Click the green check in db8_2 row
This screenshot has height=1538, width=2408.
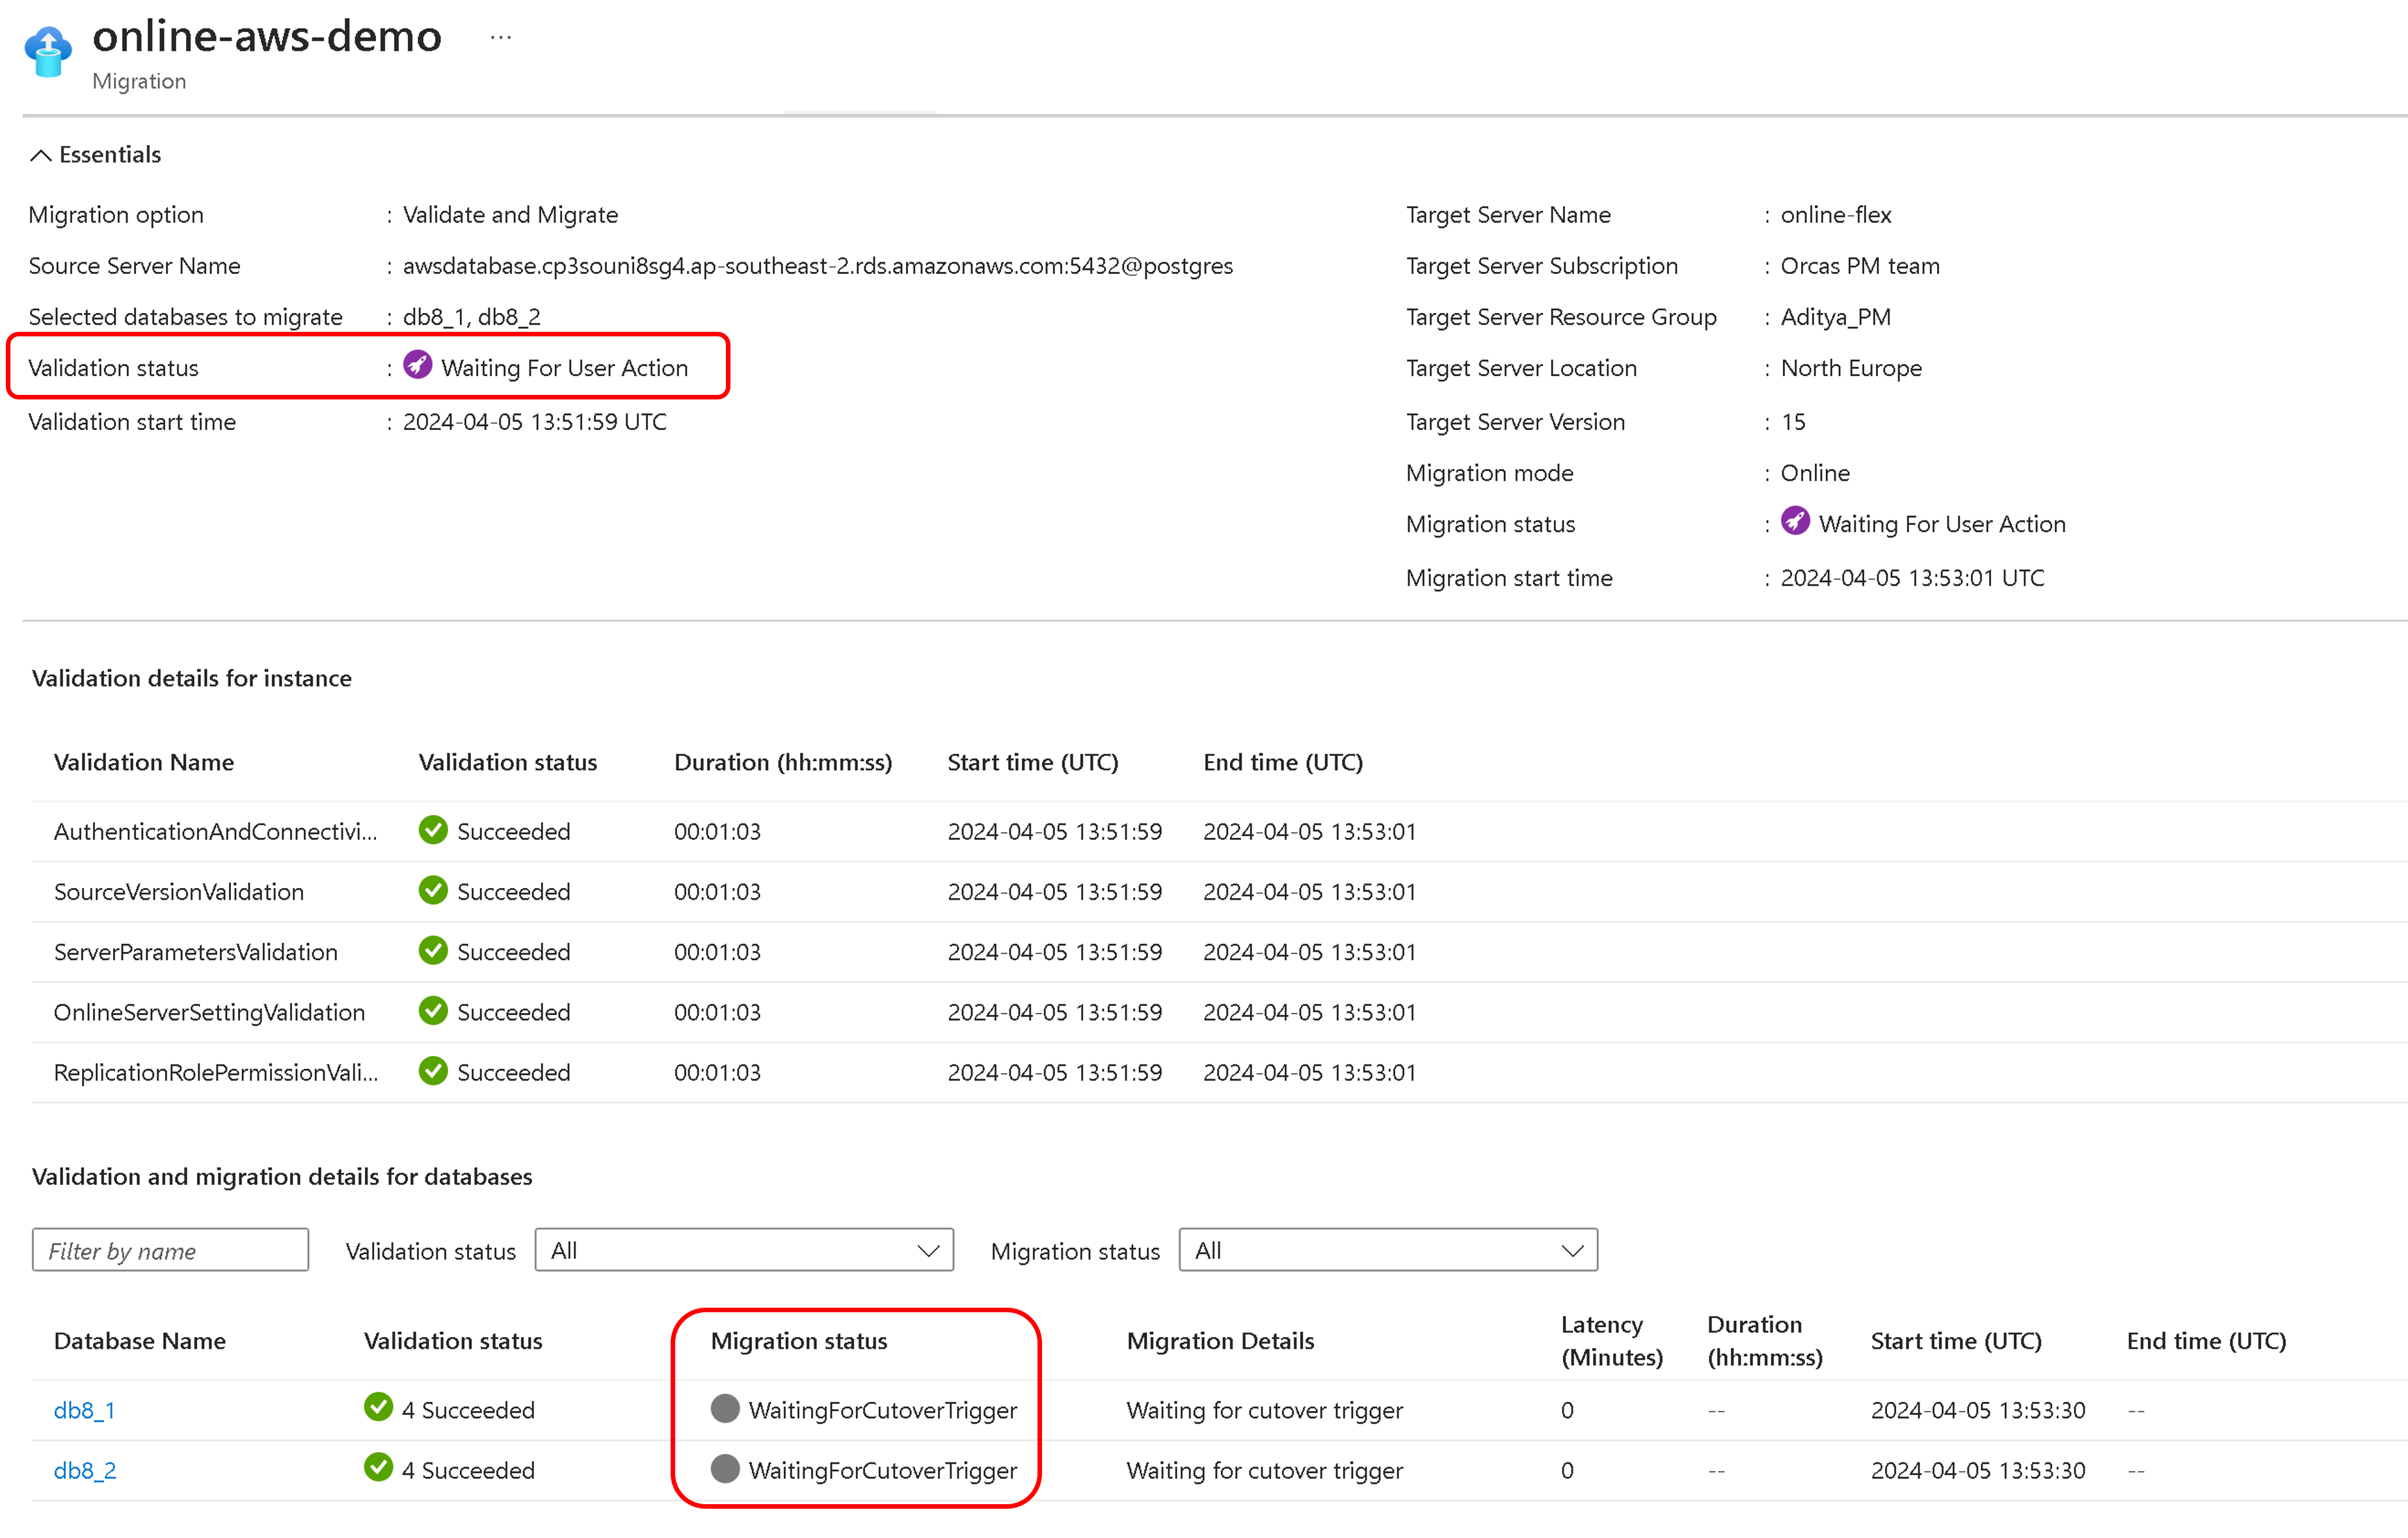point(378,1467)
